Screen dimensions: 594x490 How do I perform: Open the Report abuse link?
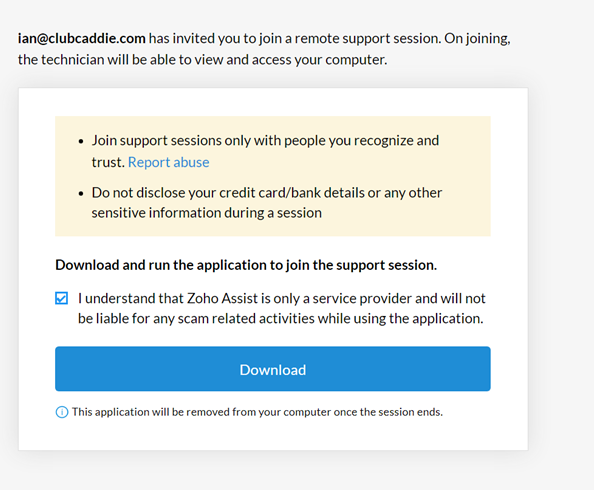pos(169,162)
